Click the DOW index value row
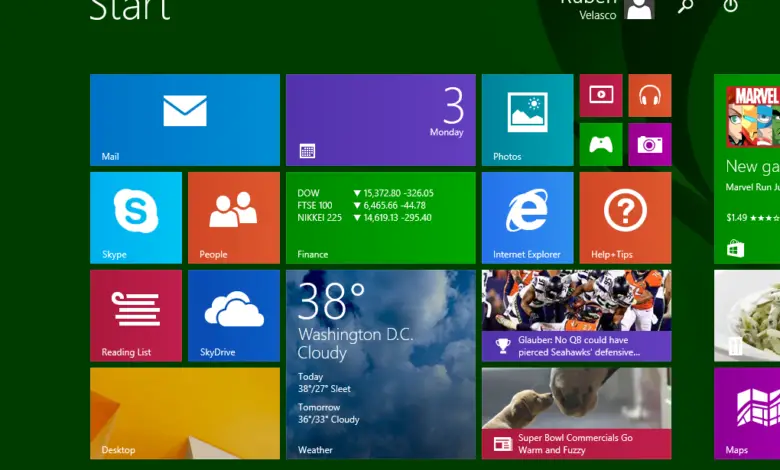 pos(366,193)
